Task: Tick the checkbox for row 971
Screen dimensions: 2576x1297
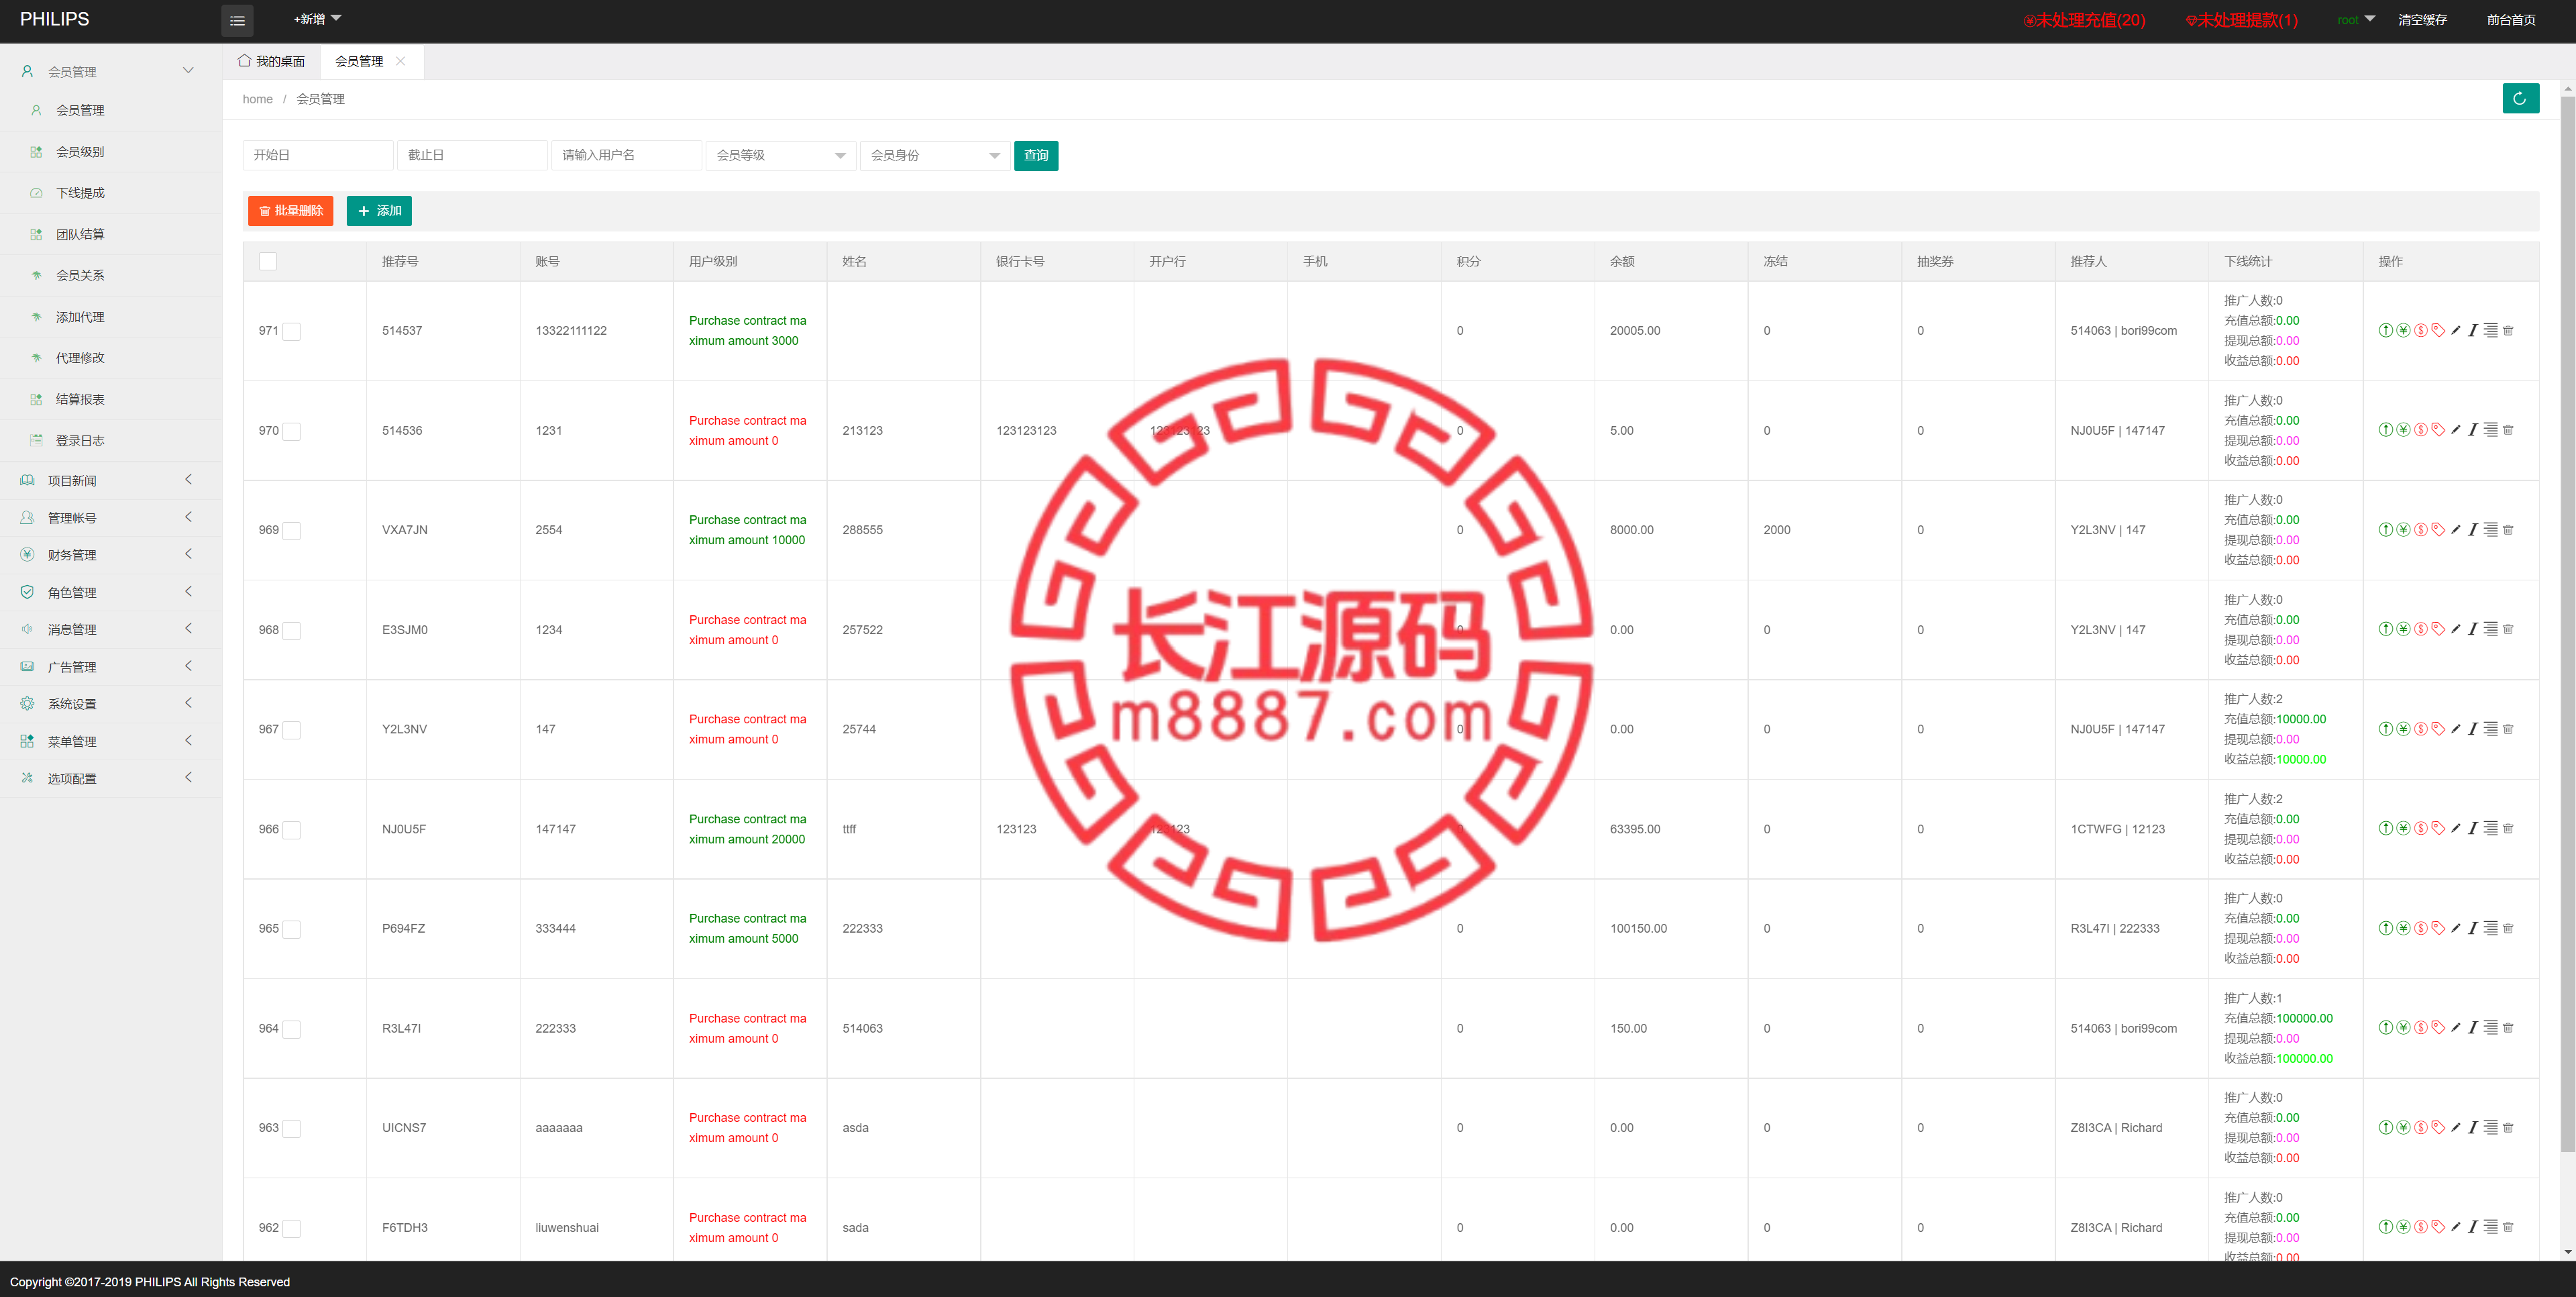Action: click(291, 331)
